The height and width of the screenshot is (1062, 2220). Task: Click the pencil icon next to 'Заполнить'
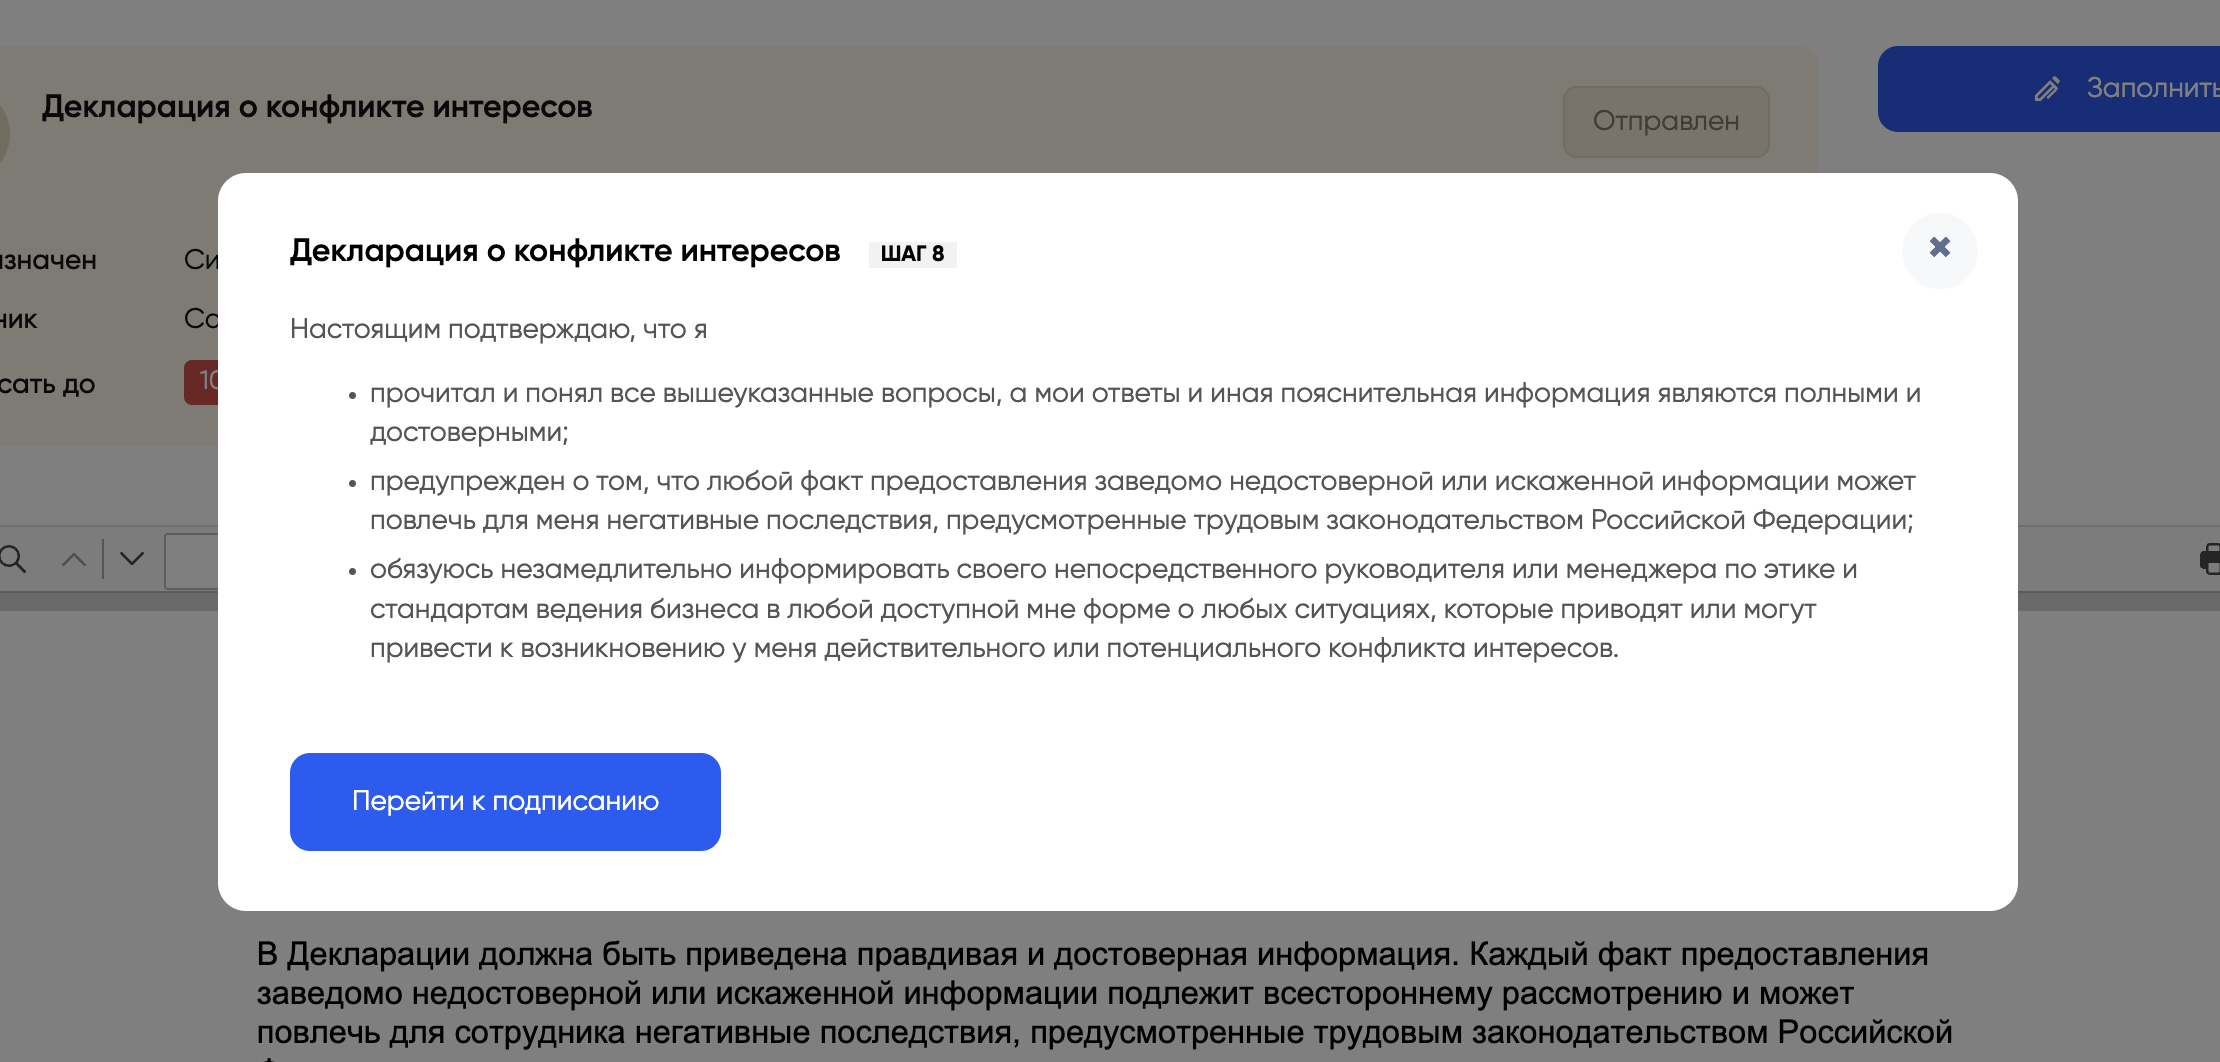coord(2047,89)
